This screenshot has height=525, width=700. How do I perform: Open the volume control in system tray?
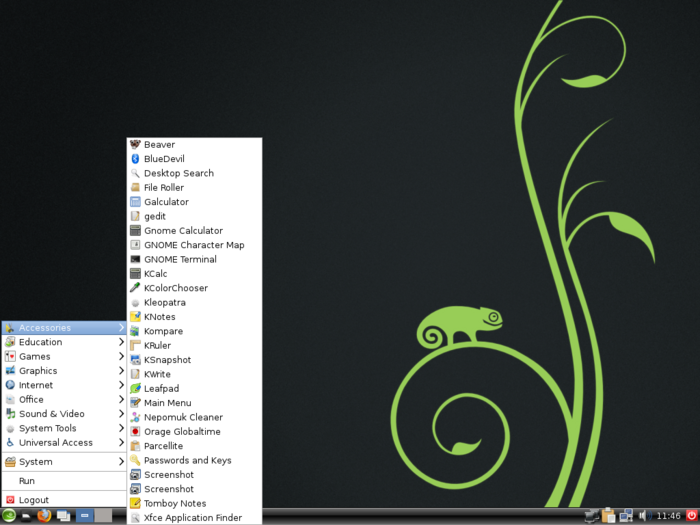pos(643,516)
